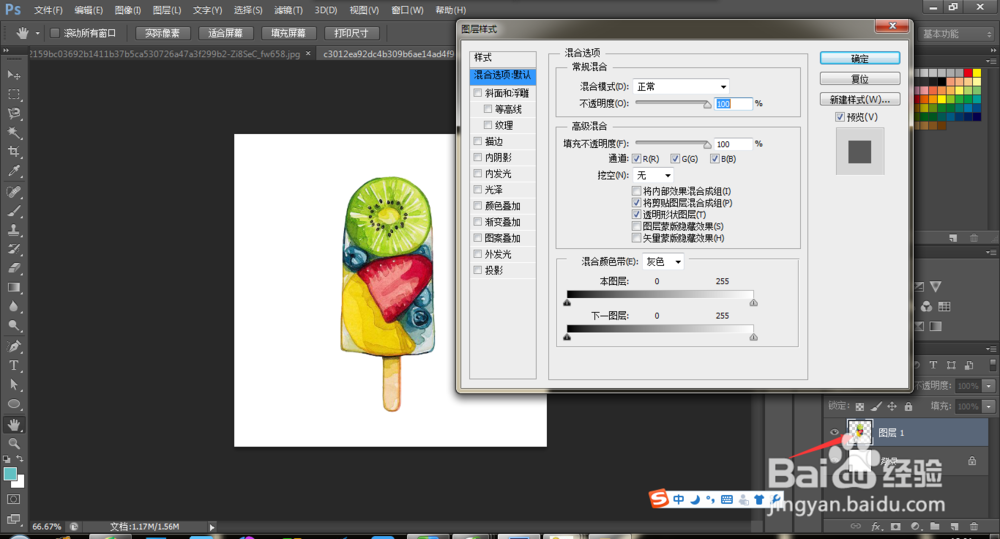The width and height of the screenshot is (1000, 539).
Task: Open the 混合颜色带 dropdown
Action: [663, 262]
